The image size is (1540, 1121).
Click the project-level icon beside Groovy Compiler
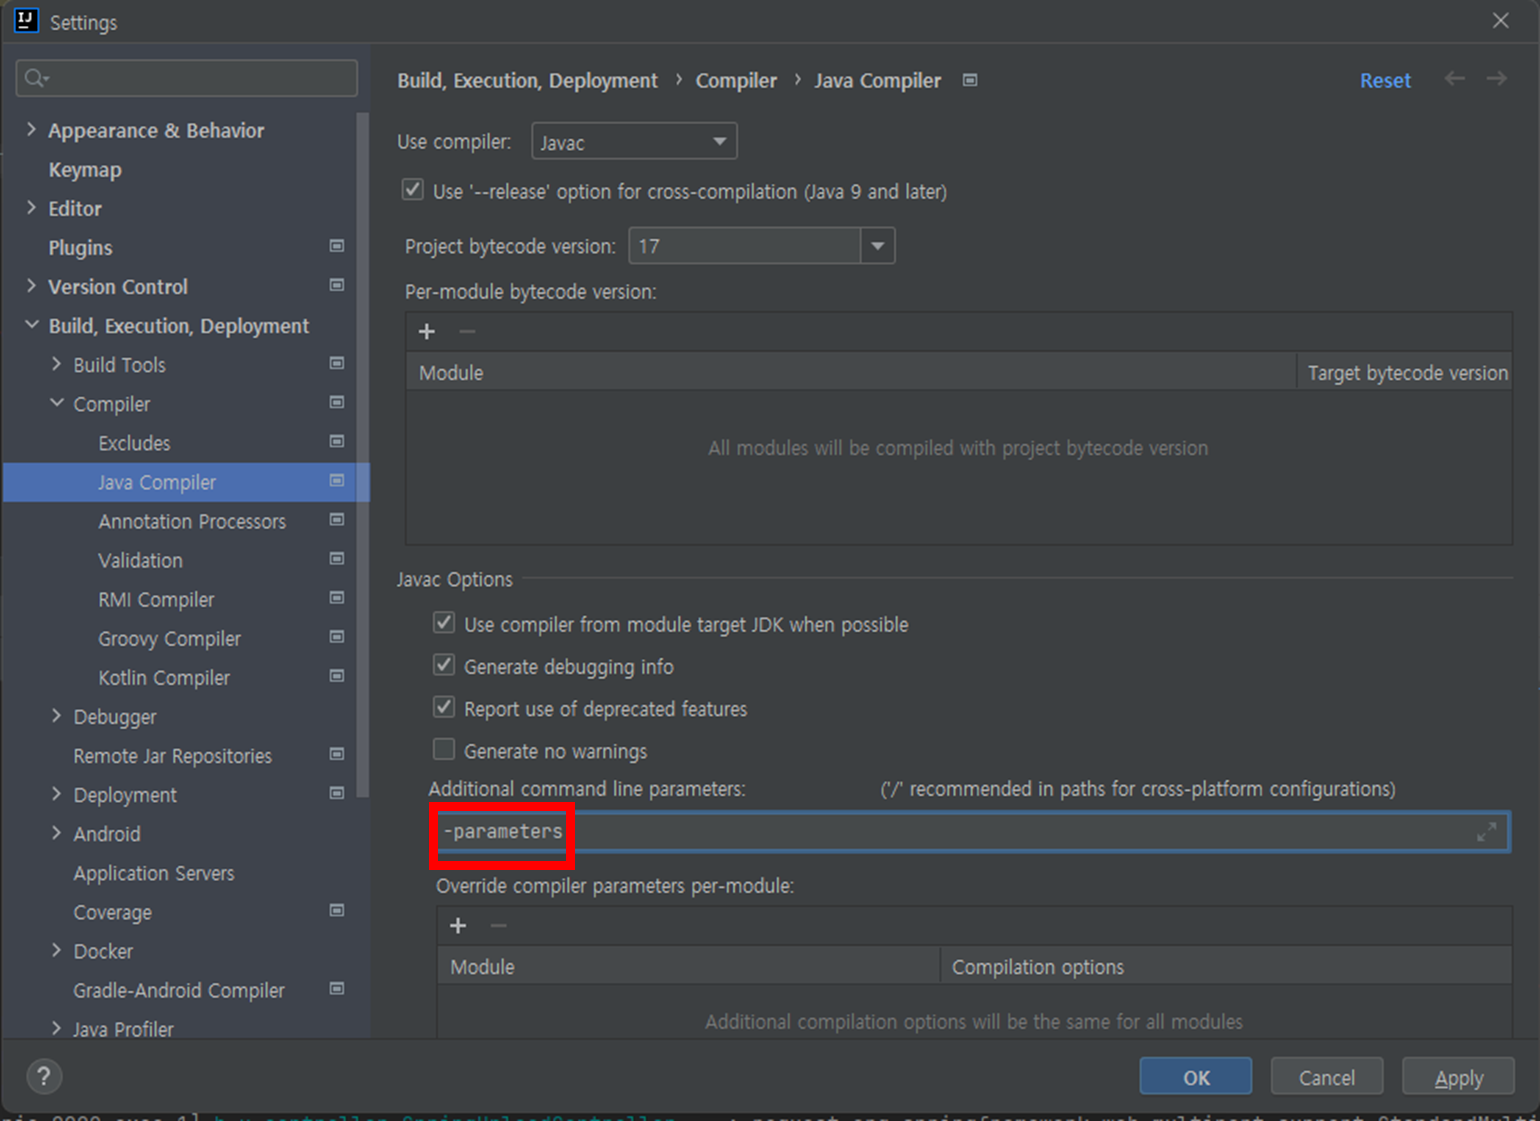337,636
